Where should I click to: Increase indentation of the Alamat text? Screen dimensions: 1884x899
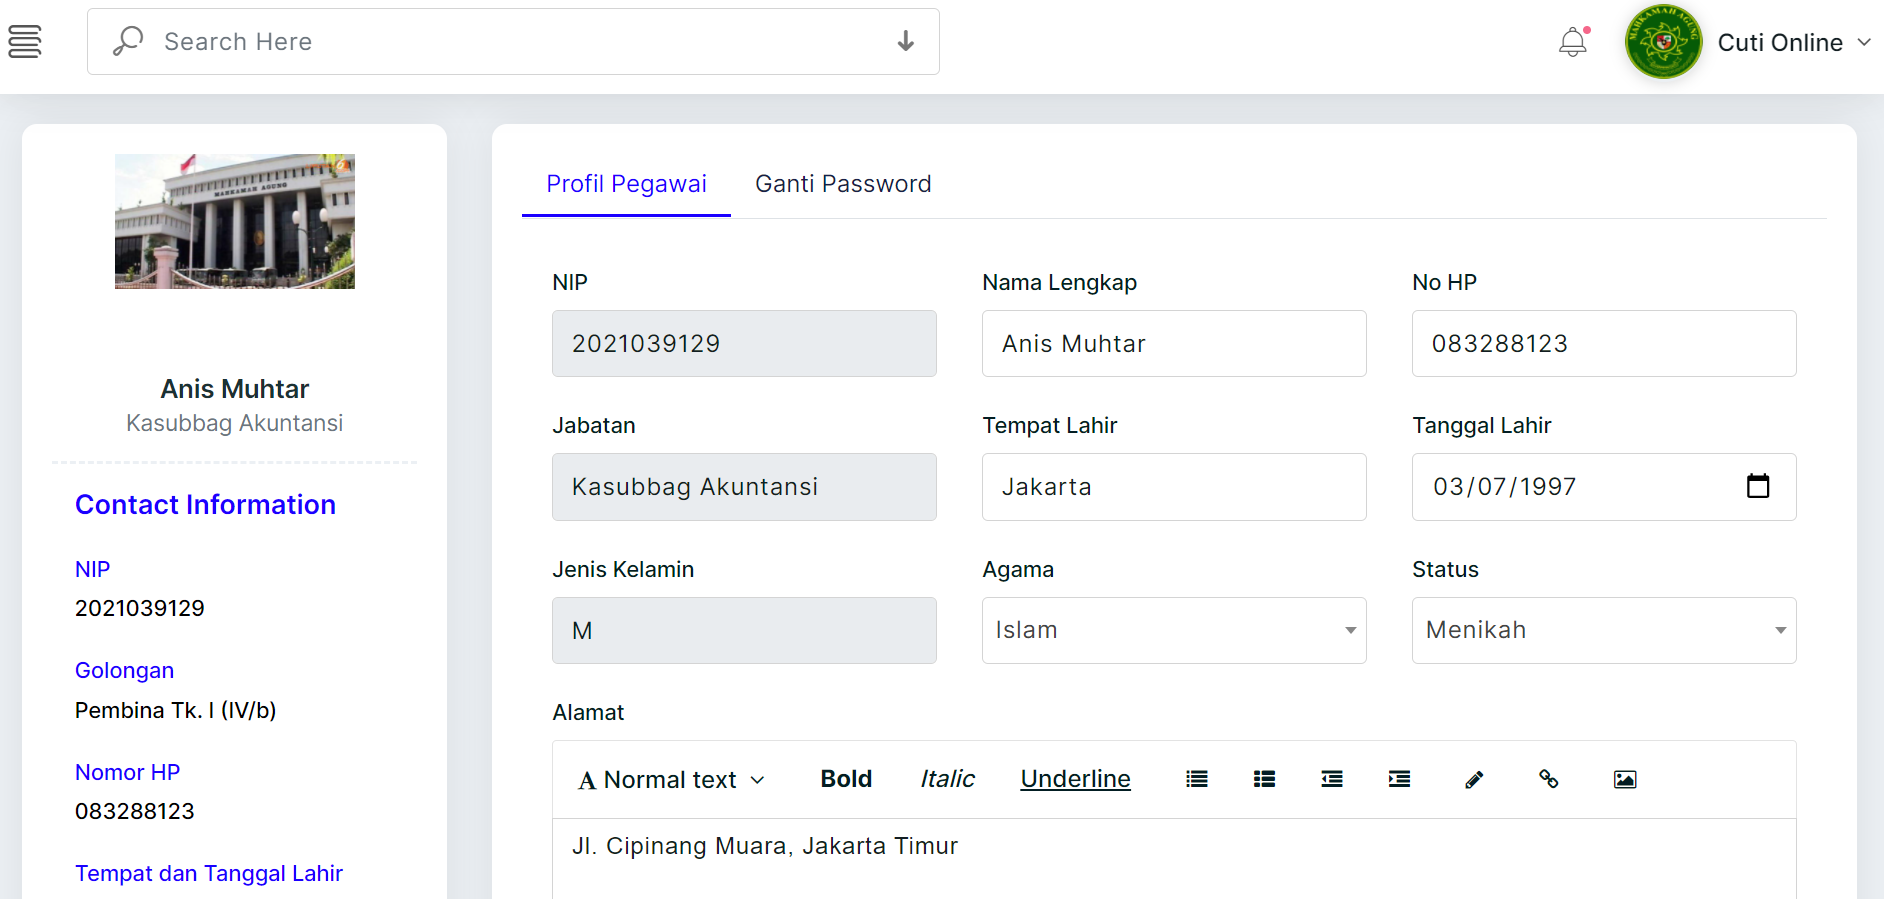[1398, 779]
